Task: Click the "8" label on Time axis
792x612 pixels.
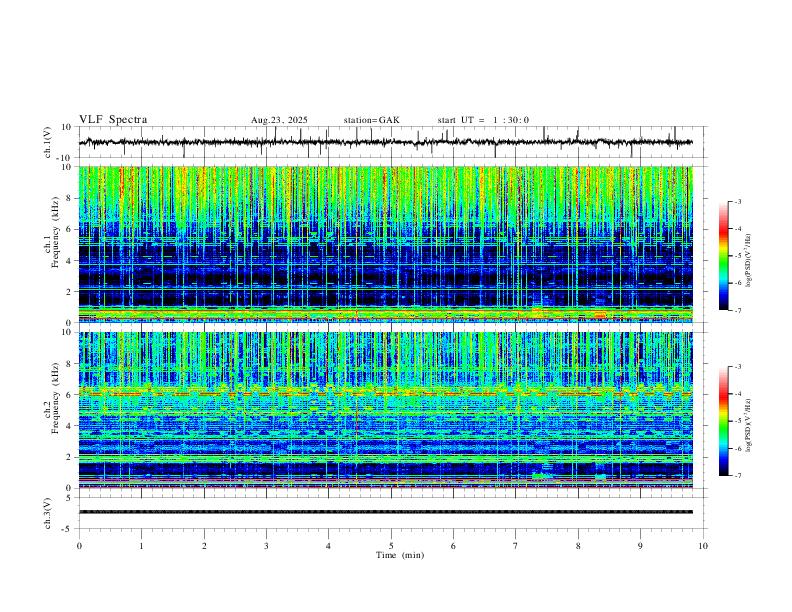Action: (x=578, y=546)
